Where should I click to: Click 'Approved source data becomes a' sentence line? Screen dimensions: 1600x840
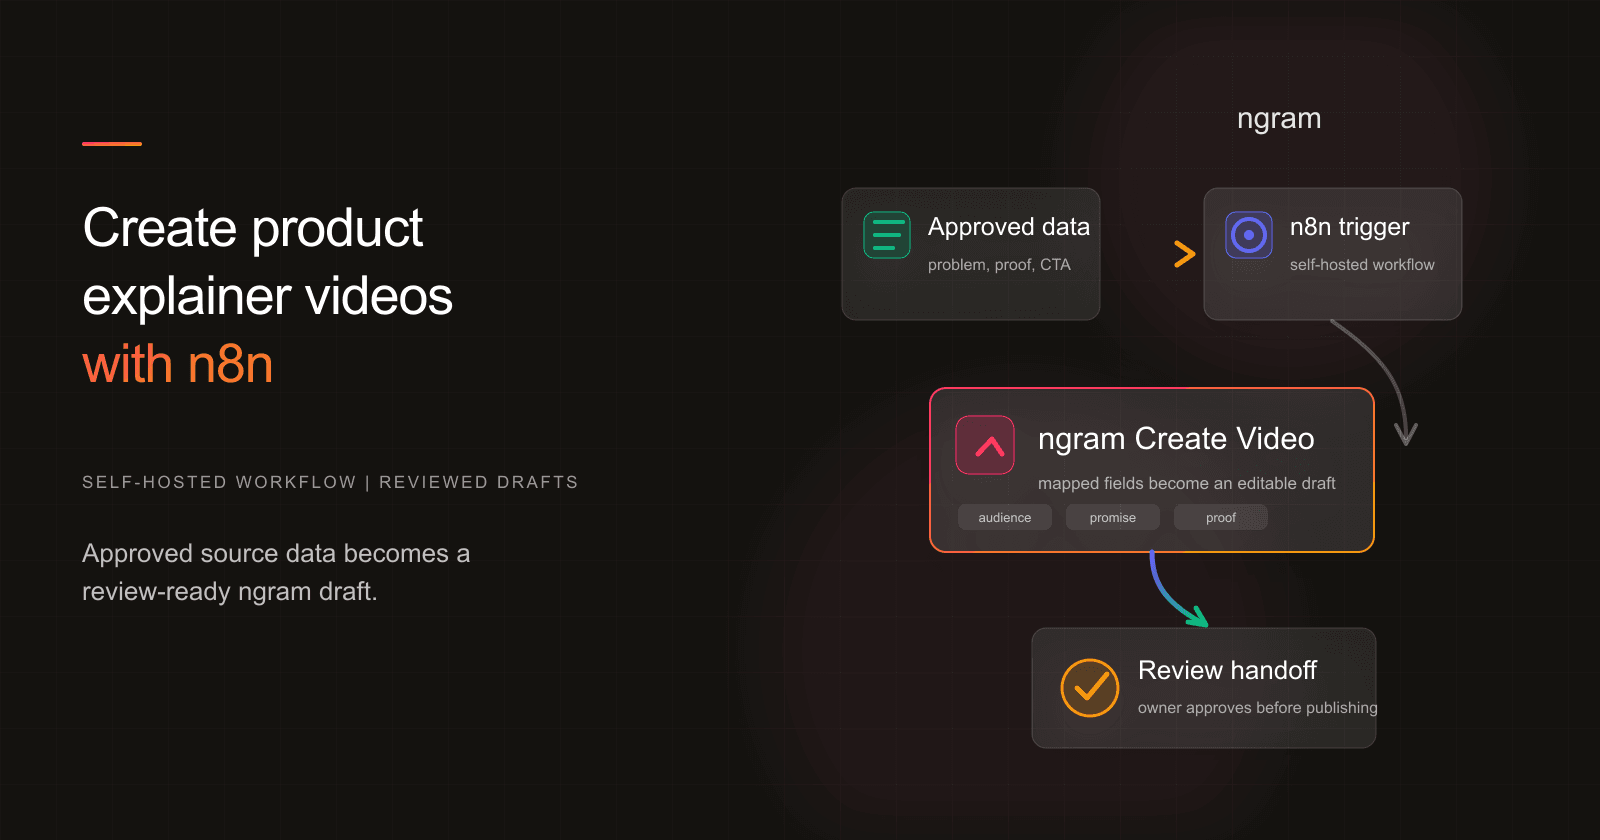276,554
